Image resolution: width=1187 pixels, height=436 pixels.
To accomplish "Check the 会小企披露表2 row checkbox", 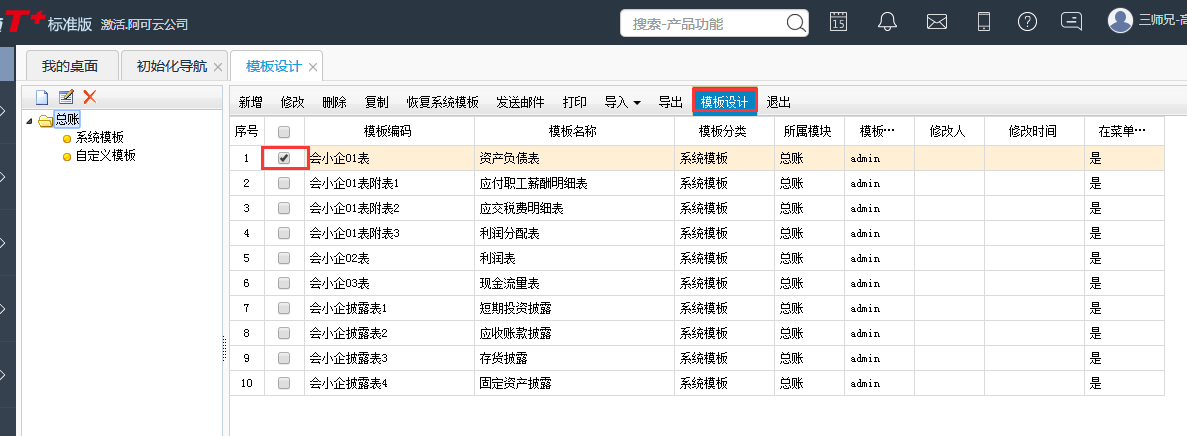I will [284, 333].
